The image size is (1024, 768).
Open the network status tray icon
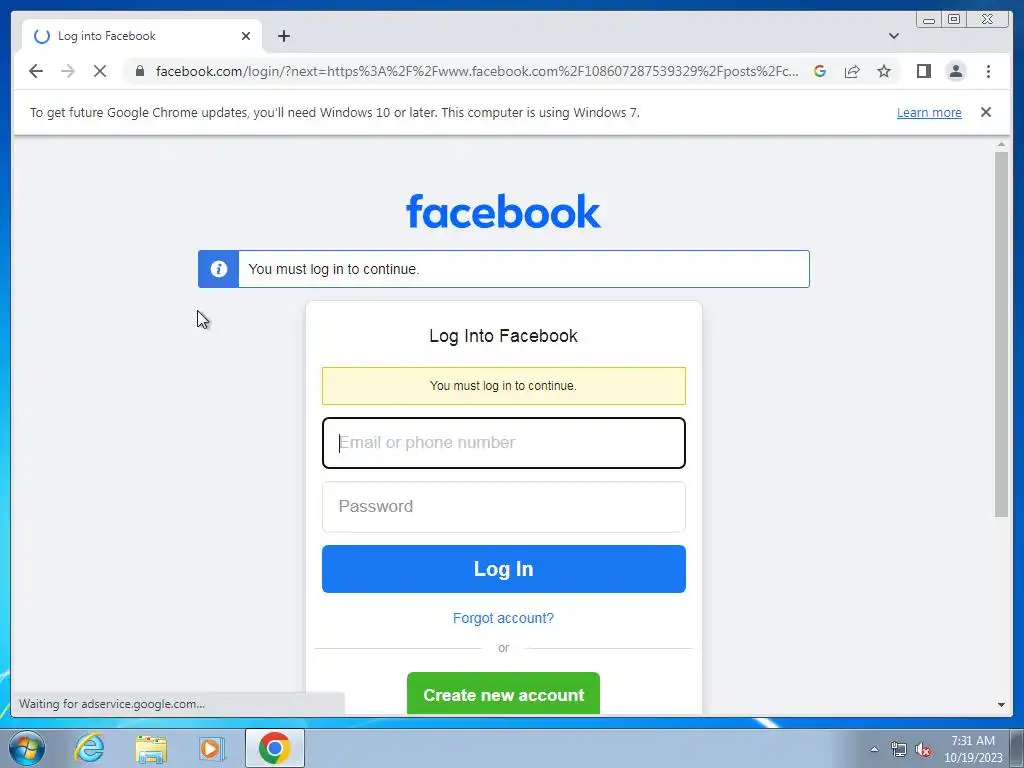(x=899, y=749)
